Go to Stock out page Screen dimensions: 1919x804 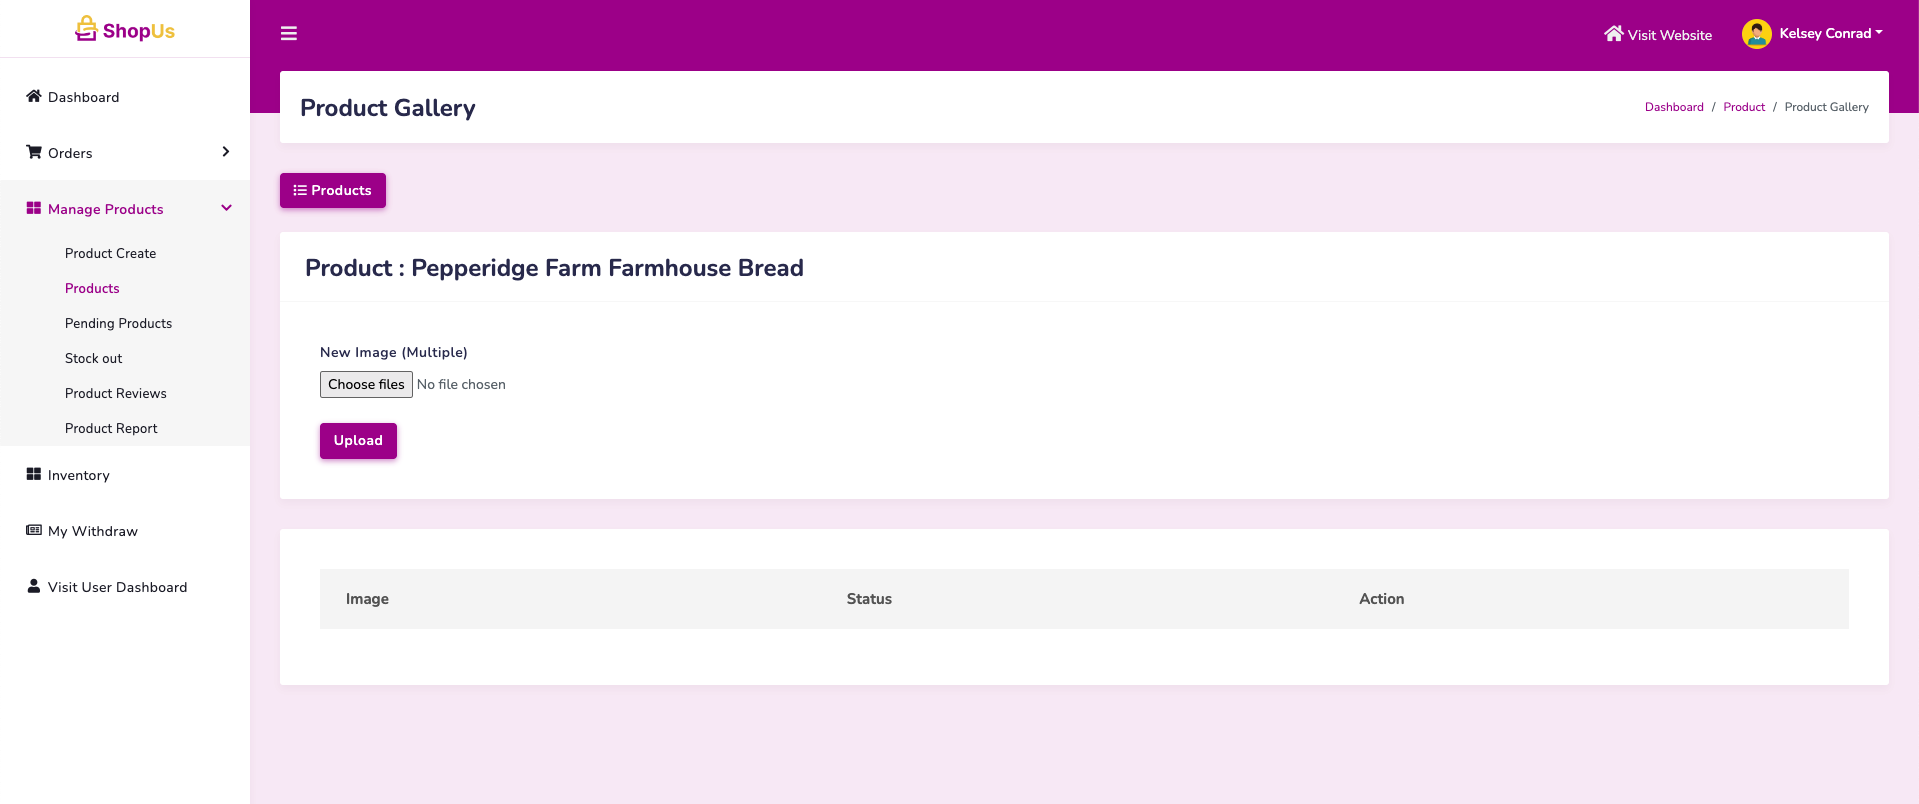pyautogui.click(x=93, y=358)
